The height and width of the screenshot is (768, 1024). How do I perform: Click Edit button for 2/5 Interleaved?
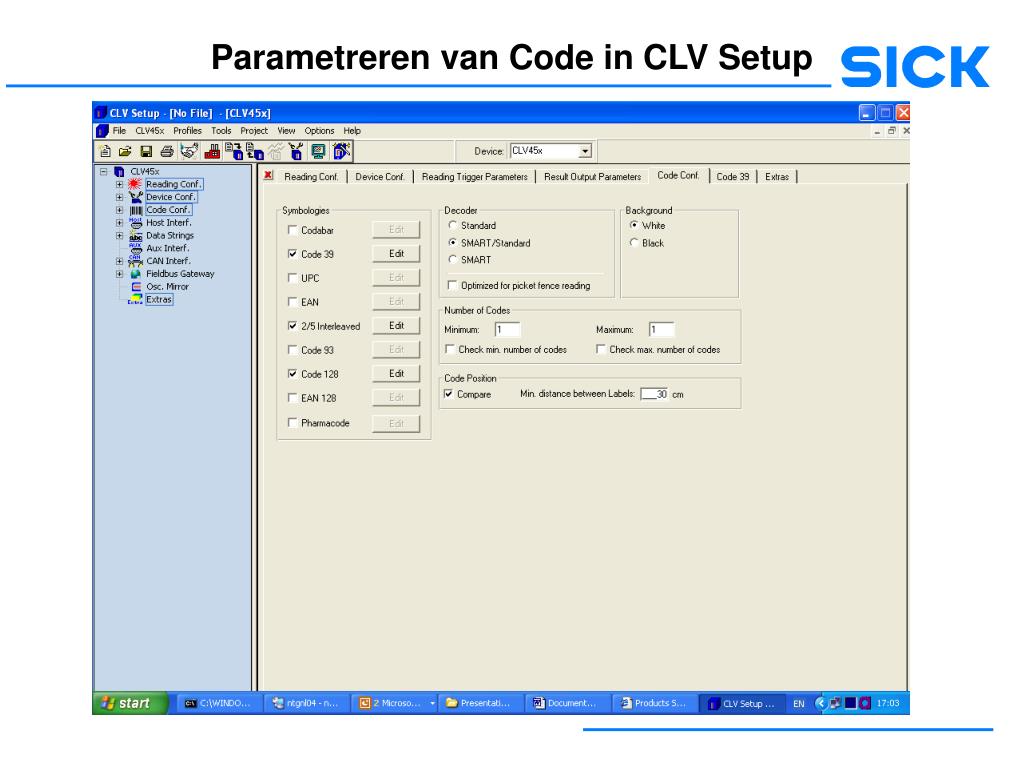coord(396,325)
